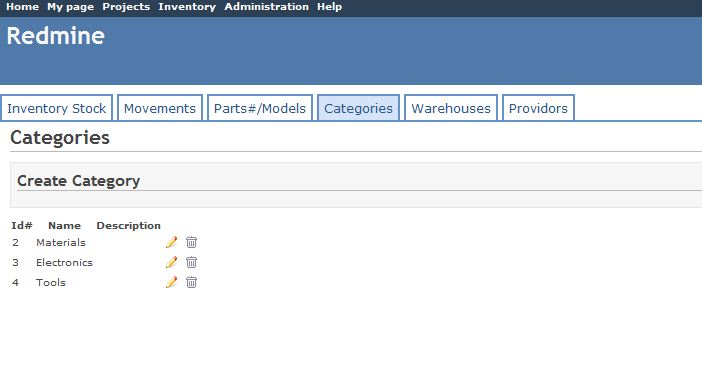
Task: Open Inventory in top menu
Action: (x=187, y=7)
